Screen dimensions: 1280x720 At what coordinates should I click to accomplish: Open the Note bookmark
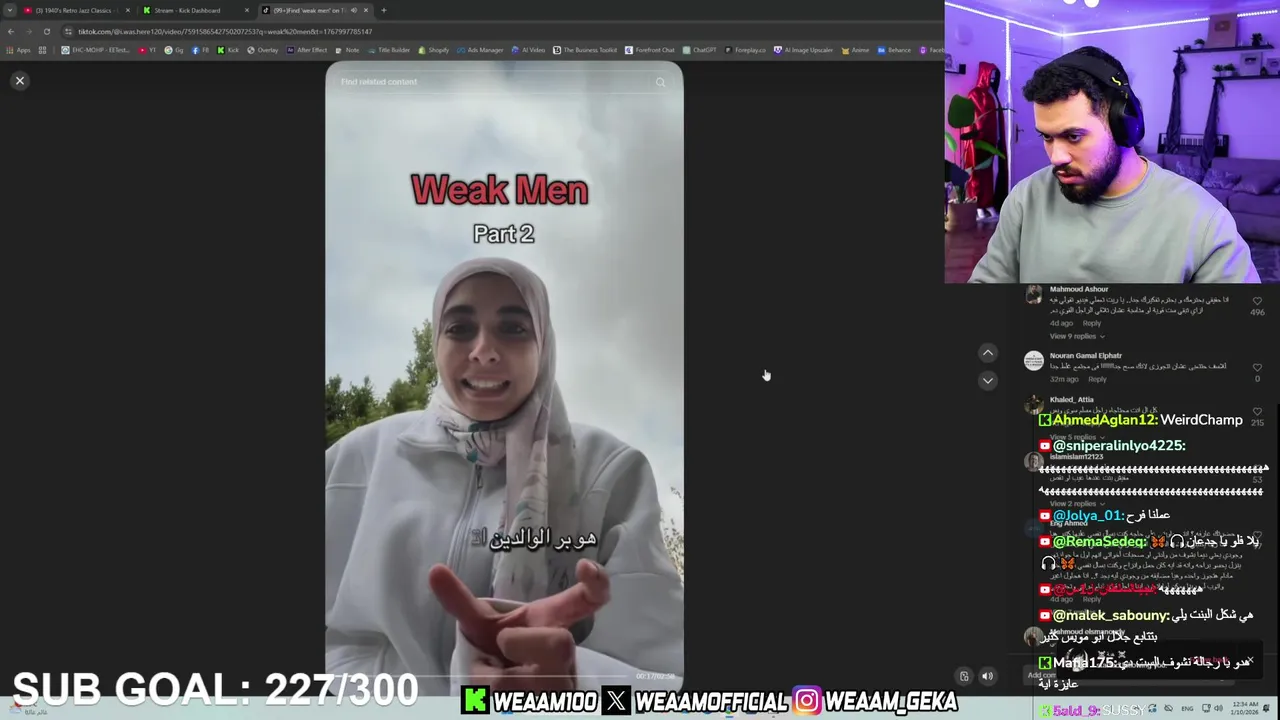pyautogui.click(x=348, y=50)
